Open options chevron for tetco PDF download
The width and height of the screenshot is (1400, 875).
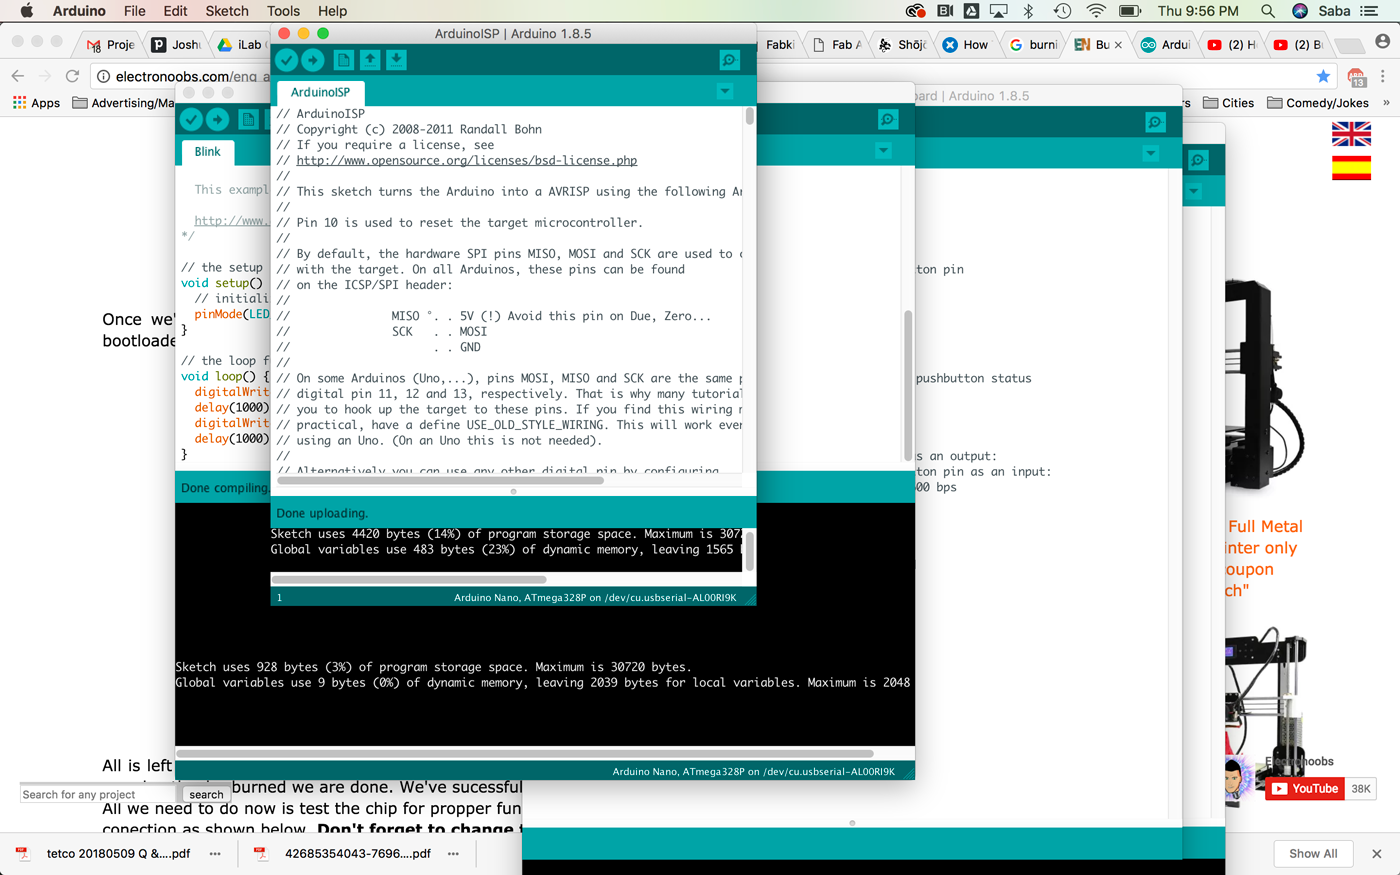pos(215,854)
